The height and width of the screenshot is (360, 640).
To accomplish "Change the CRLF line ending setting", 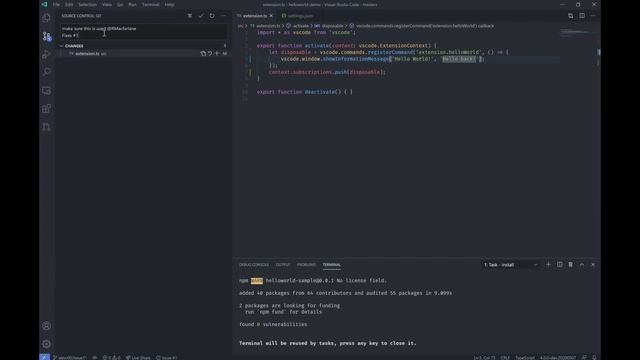I will (x=505, y=358).
